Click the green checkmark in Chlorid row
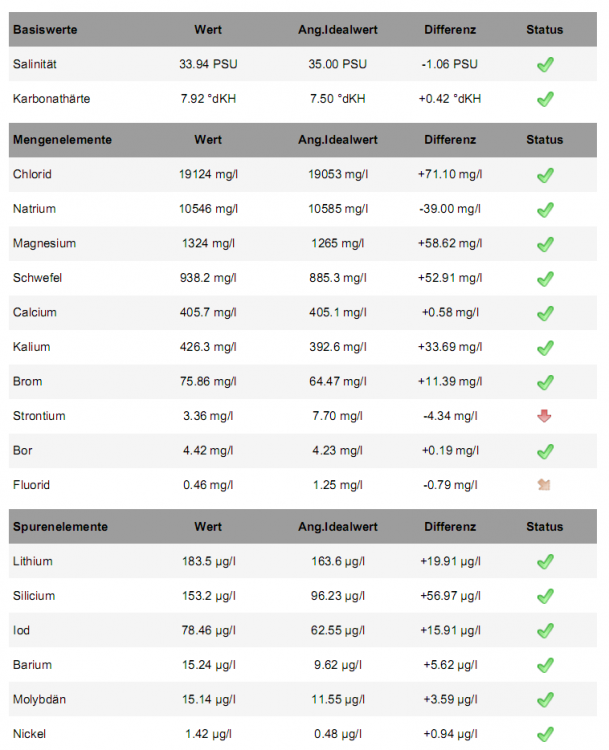This screenshot has height=750, width=609. (545, 175)
